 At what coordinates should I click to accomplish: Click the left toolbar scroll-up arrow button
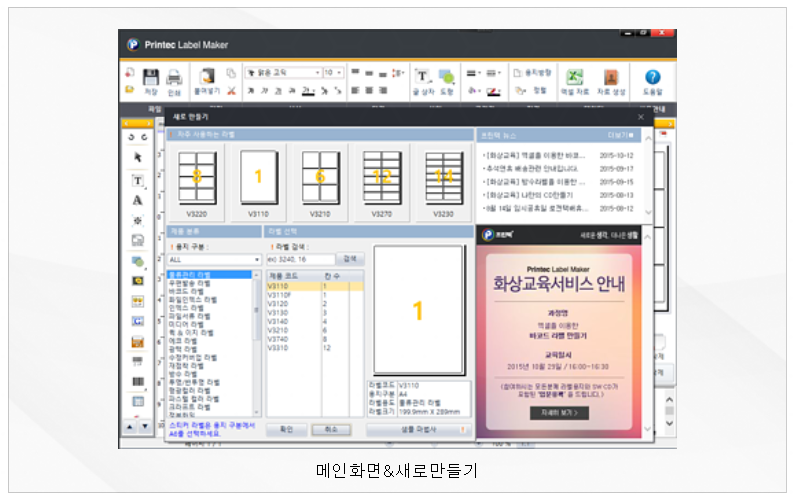(130, 427)
